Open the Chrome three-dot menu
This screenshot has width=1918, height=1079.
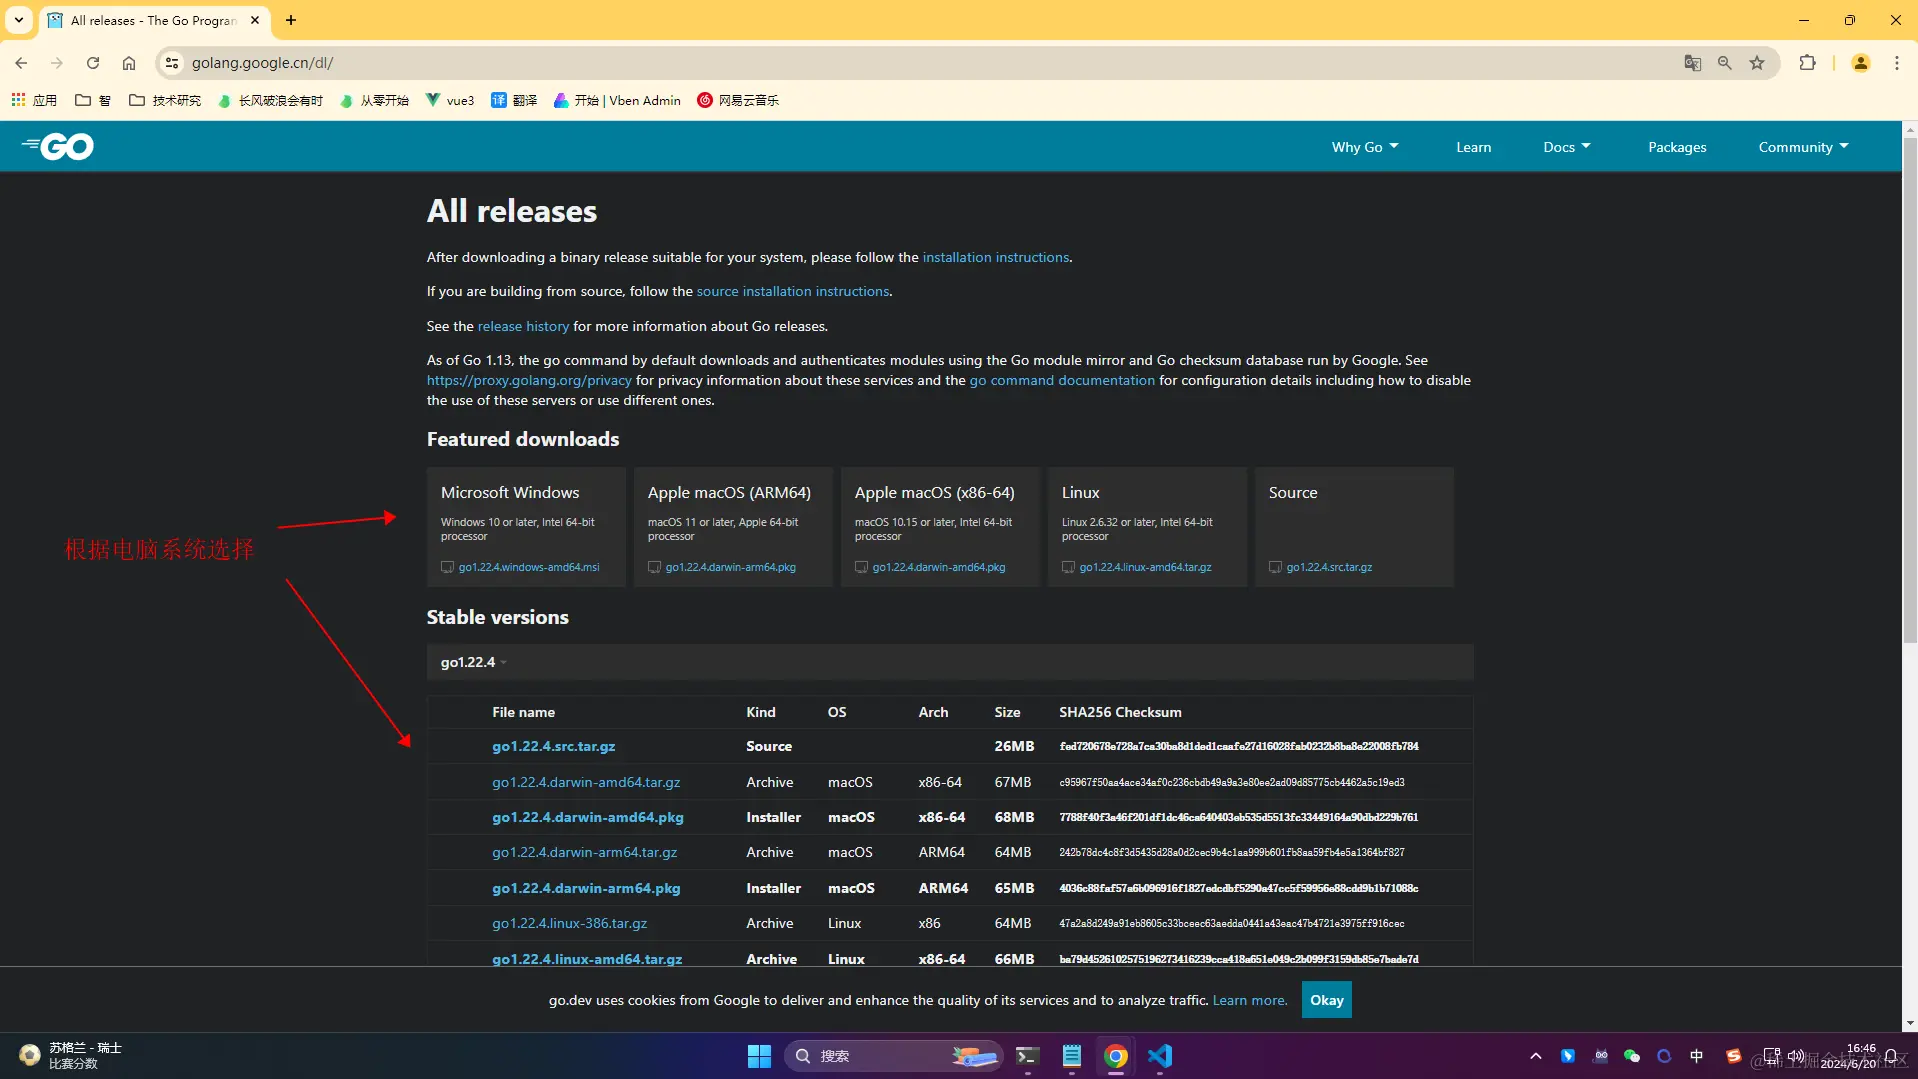click(x=1896, y=63)
